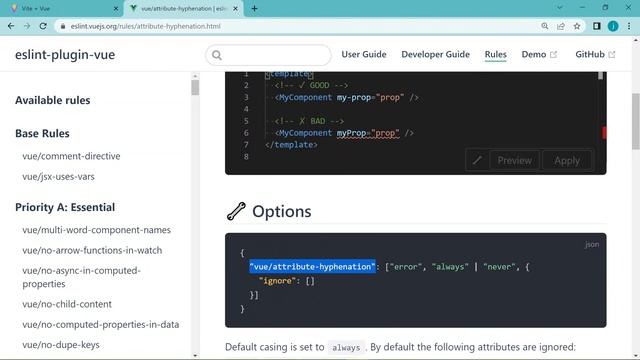Click the eslint-plugin-vue site title
The image size is (640, 360).
(x=65, y=55)
